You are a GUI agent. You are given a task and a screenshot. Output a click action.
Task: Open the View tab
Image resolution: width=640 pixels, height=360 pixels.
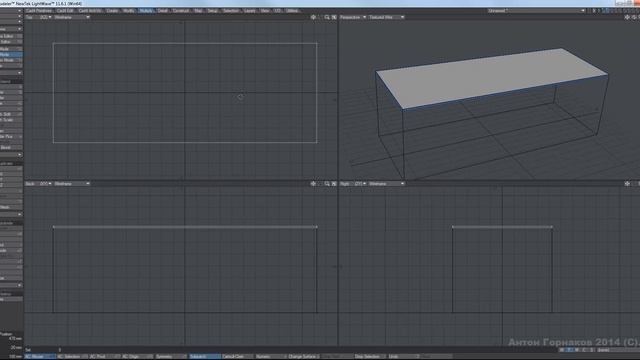(265, 11)
